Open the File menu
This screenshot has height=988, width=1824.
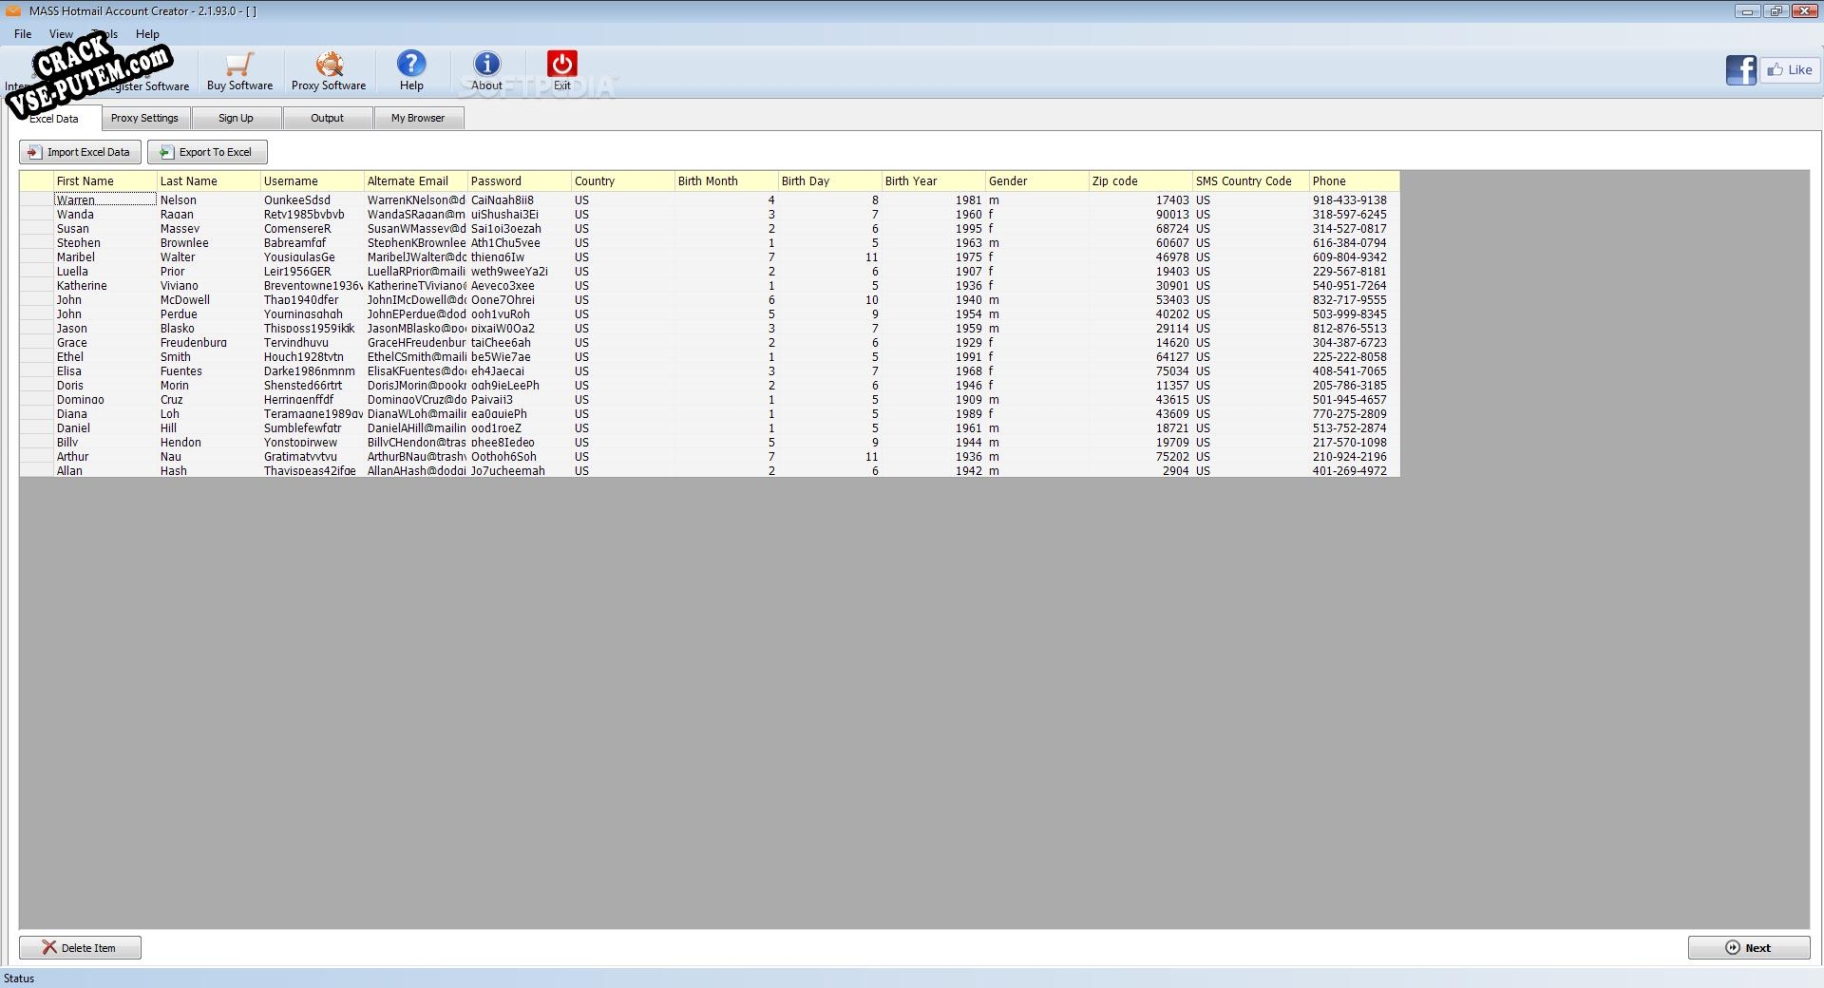tap(23, 34)
